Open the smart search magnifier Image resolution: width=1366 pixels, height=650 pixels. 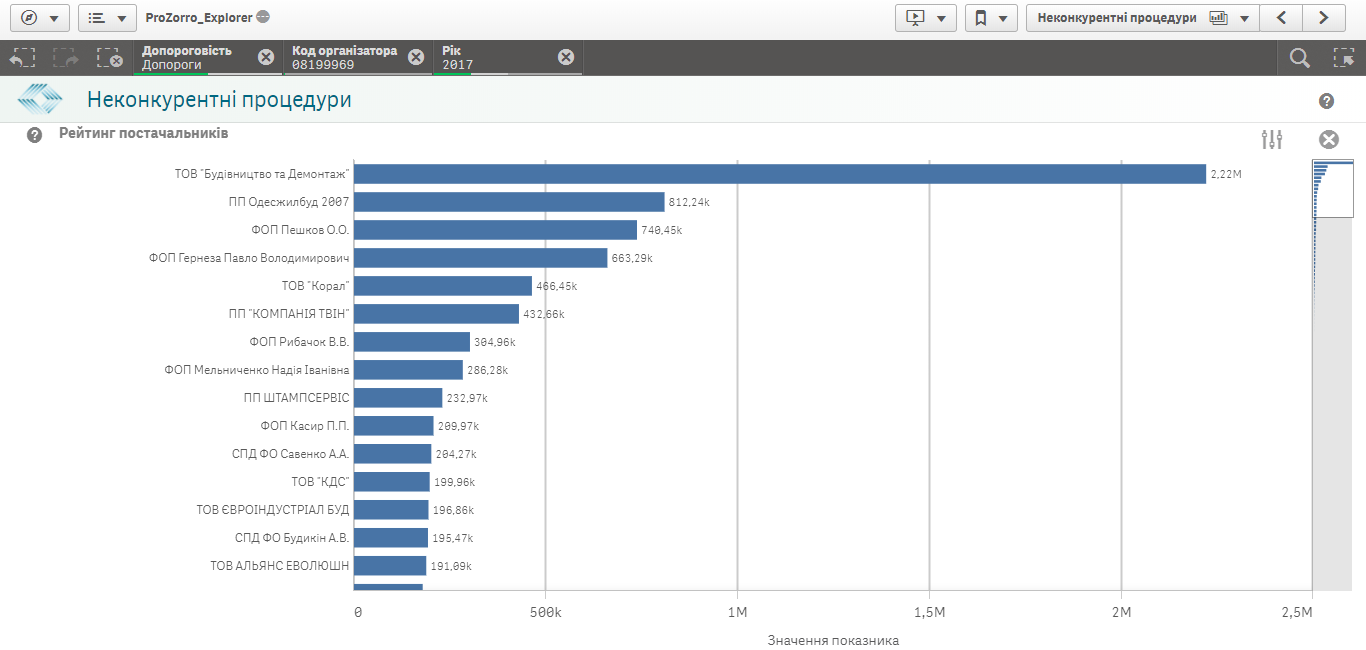coord(1299,58)
